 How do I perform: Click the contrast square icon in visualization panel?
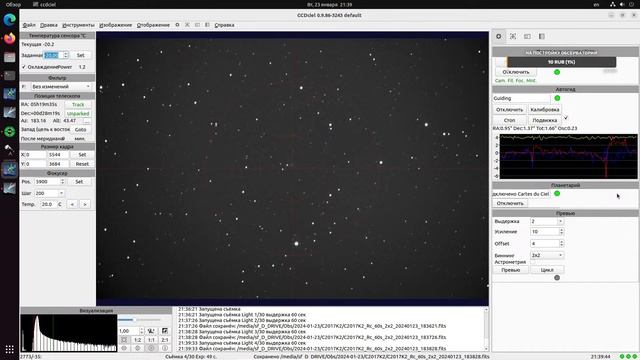tap(164, 331)
